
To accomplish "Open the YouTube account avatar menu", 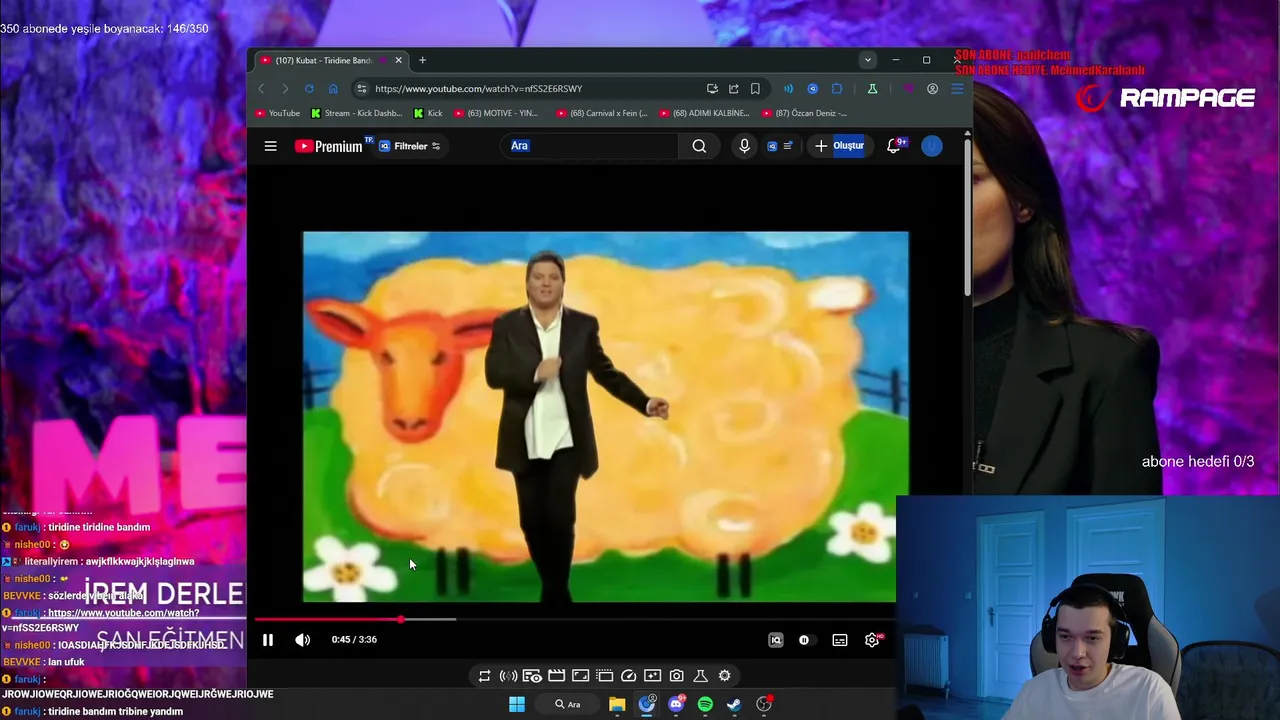I will pyautogui.click(x=931, y=146).
